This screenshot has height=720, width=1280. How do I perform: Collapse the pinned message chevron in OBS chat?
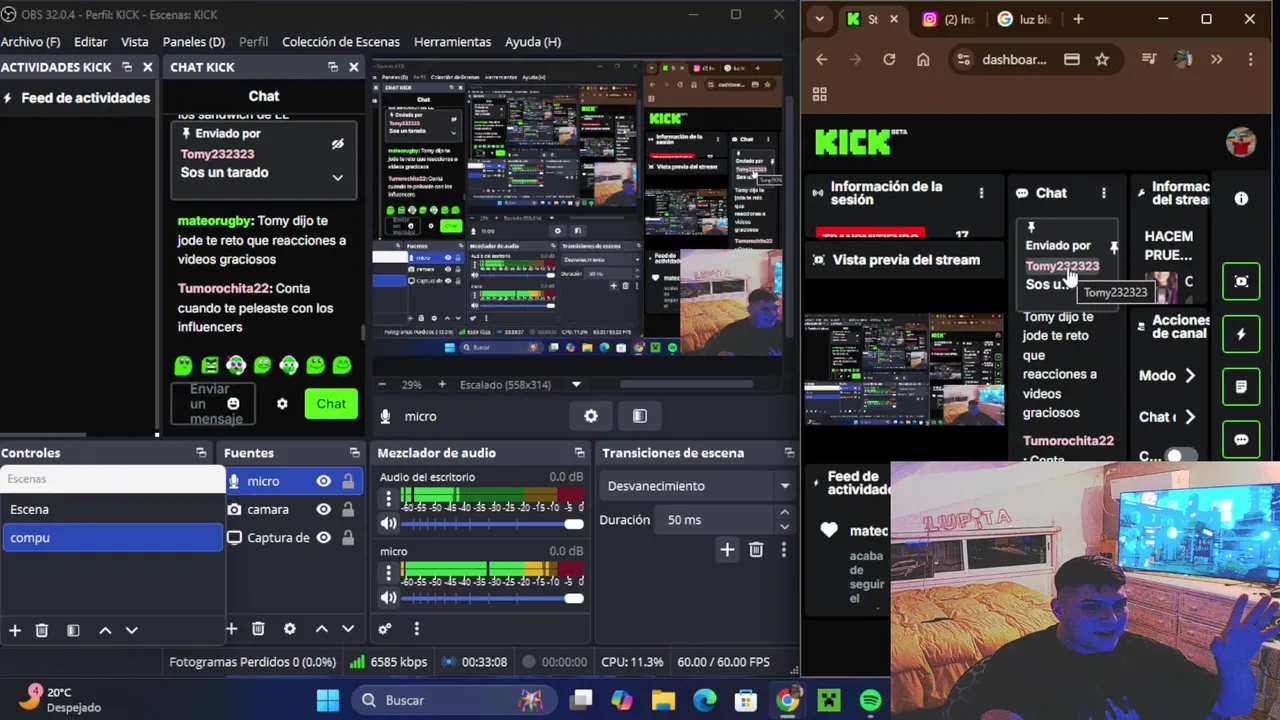[x=337, y=178]
